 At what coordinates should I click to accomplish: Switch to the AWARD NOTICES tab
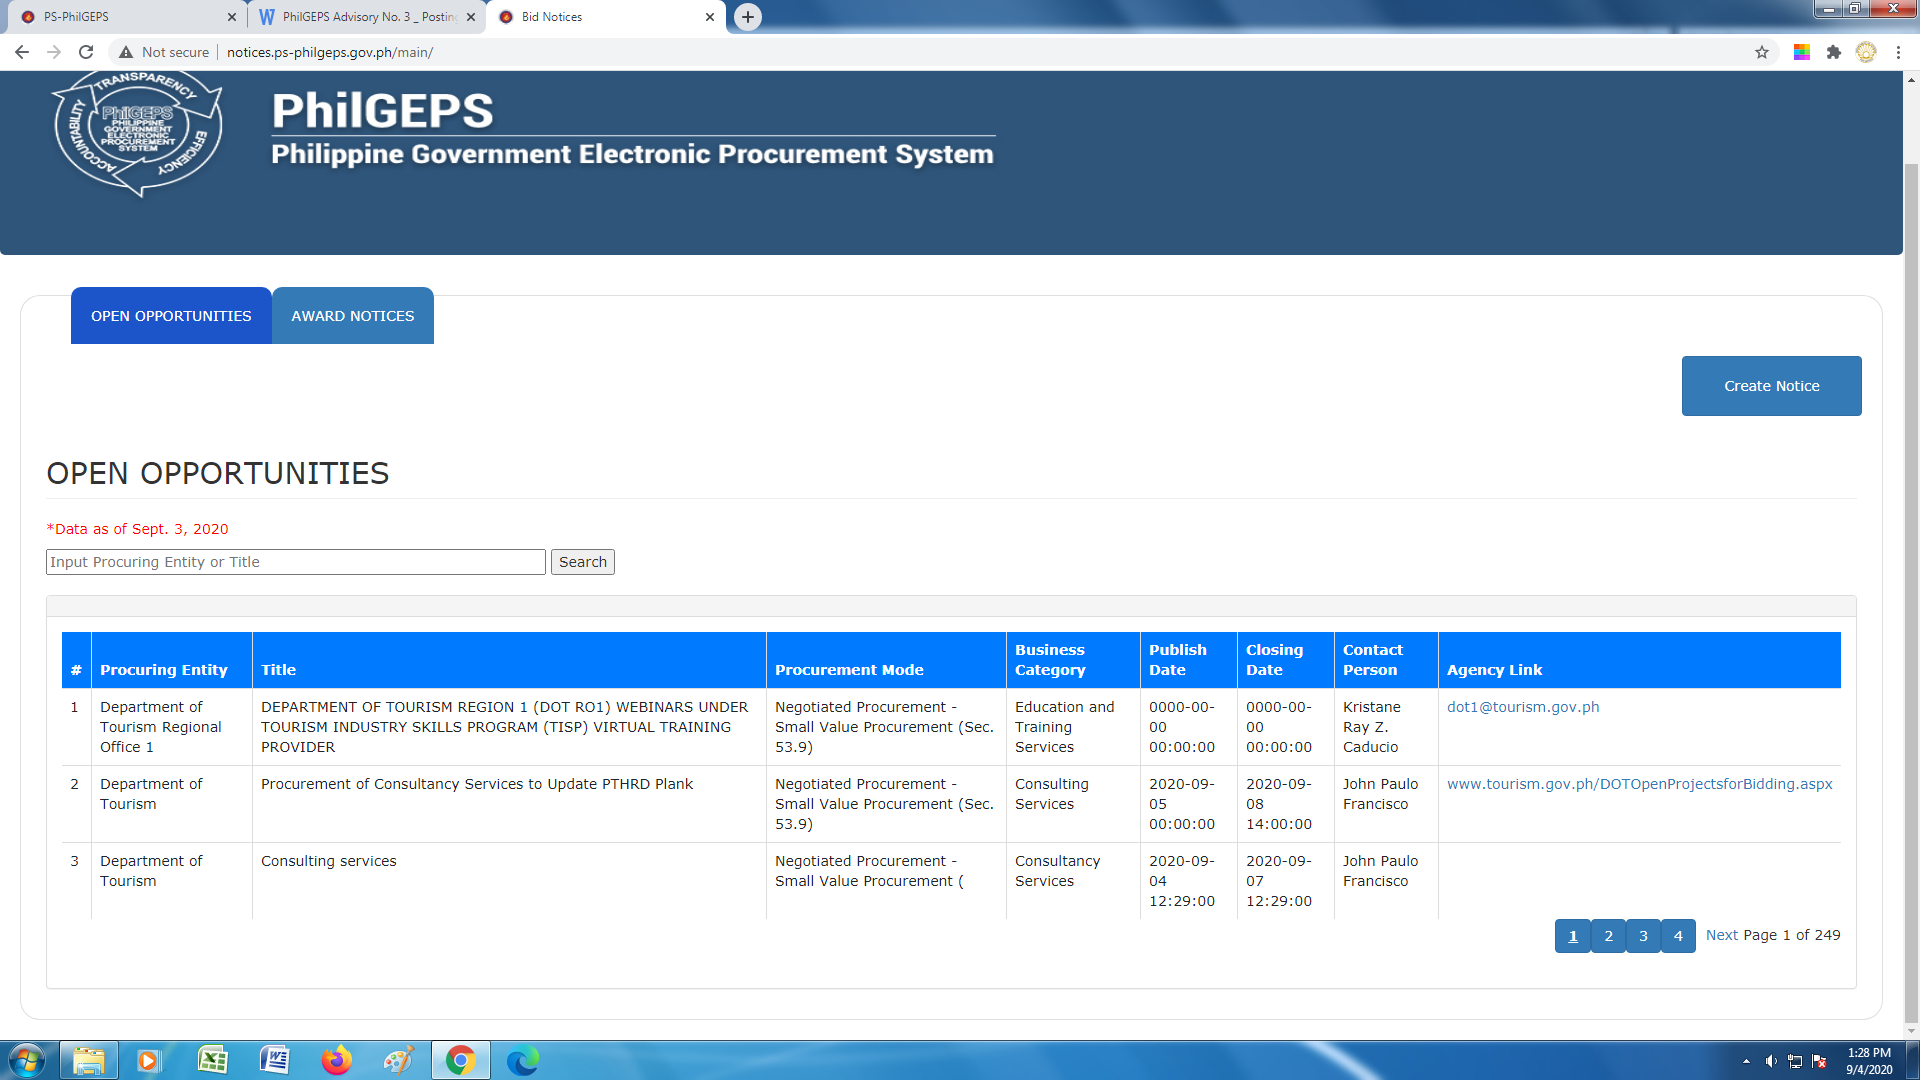tap(353, 316)
